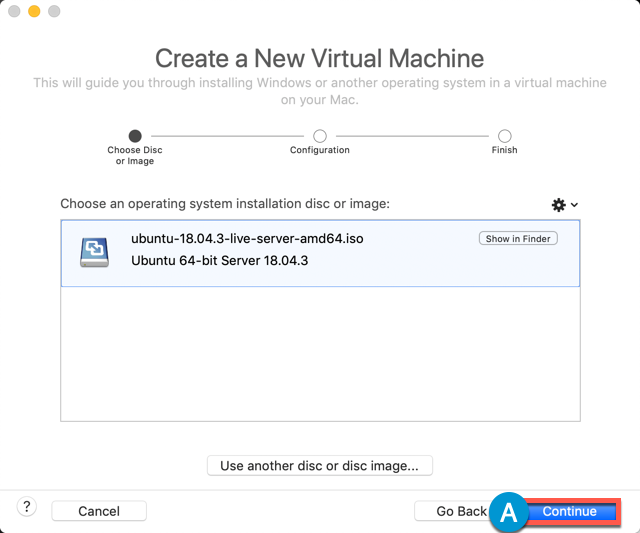Open the gear options dropdown menu
Image resolution: width=640 pixels, height=533 pixels.
point(564,204)
